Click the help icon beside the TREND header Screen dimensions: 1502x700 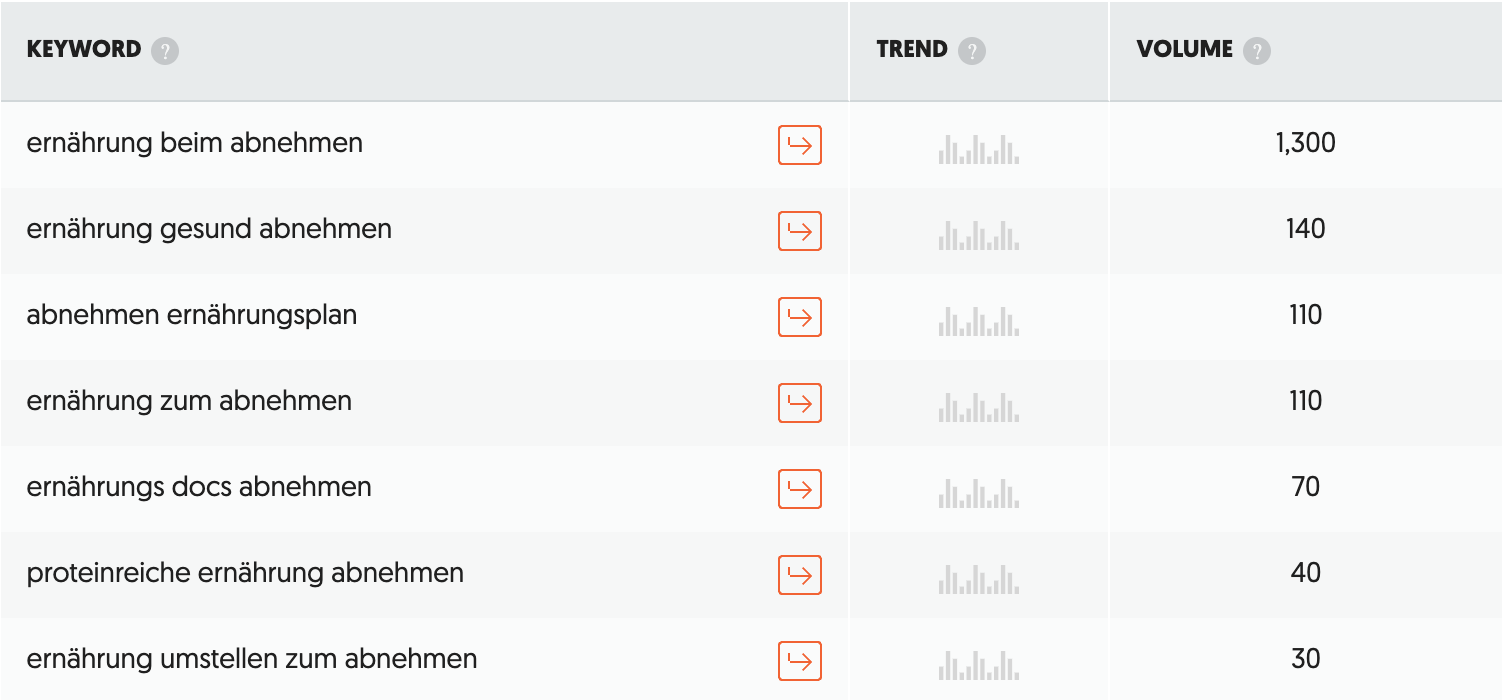971,49
